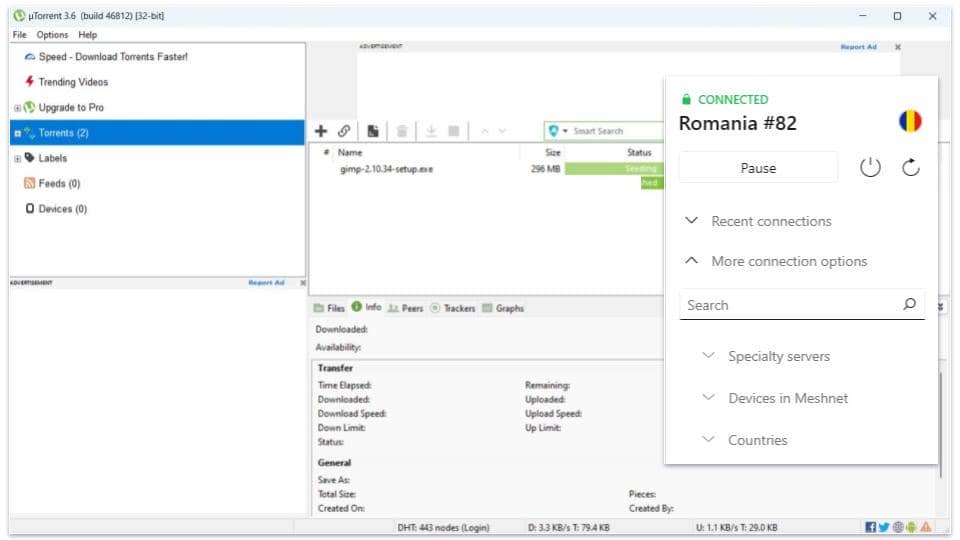
Task: Click DHT: 443 nodes status entry
Action: [x=443, y=527]
